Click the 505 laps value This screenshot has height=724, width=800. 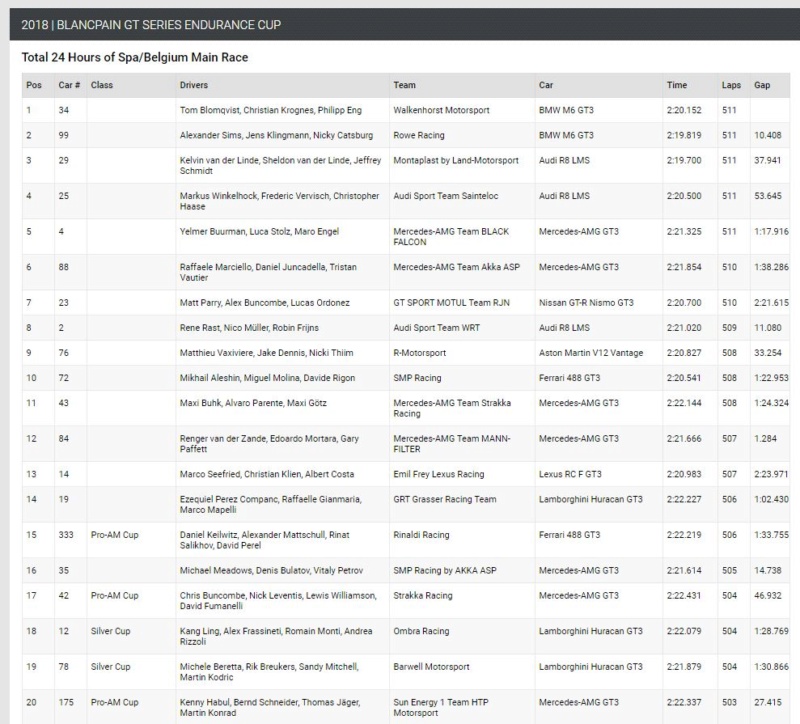[x=729, y=570]
